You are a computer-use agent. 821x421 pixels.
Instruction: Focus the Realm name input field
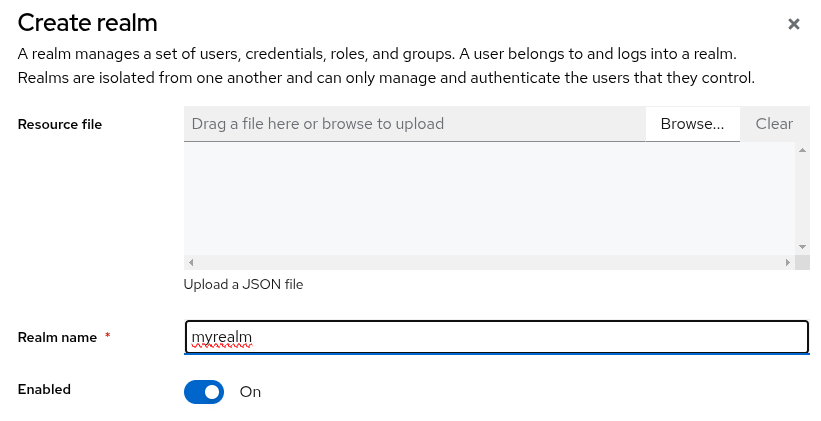pyautogui.click(x=496, y=337)
